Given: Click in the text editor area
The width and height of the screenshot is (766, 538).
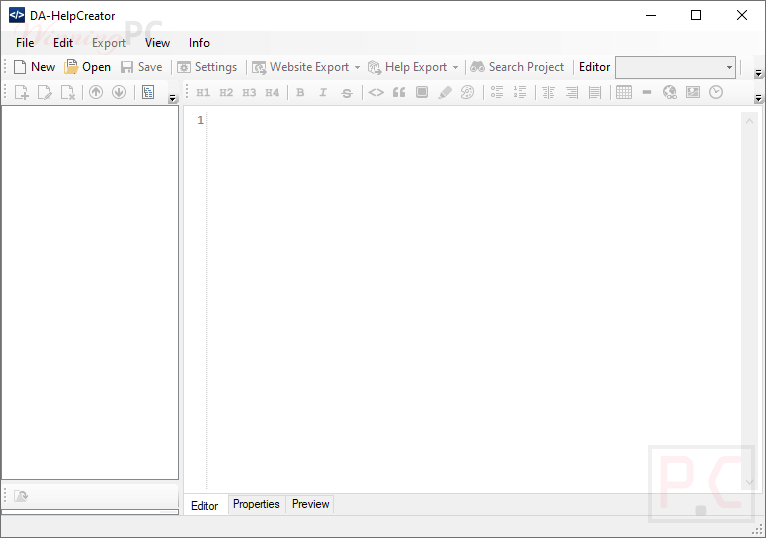Looking at the screenshot, I should pos(474,301).
